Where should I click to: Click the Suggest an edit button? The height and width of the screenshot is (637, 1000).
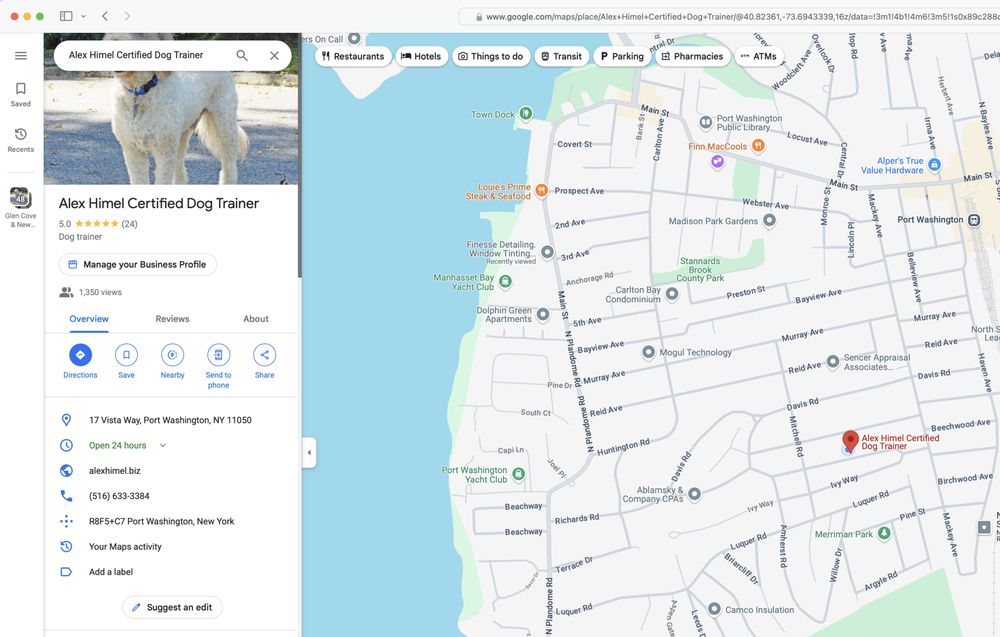point(172,607)
